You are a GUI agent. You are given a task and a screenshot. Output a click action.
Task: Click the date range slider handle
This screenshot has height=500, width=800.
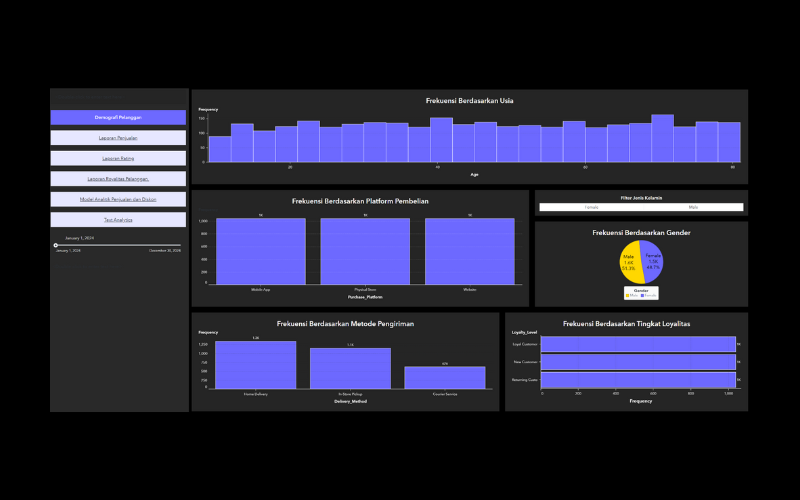click(56, 245)
